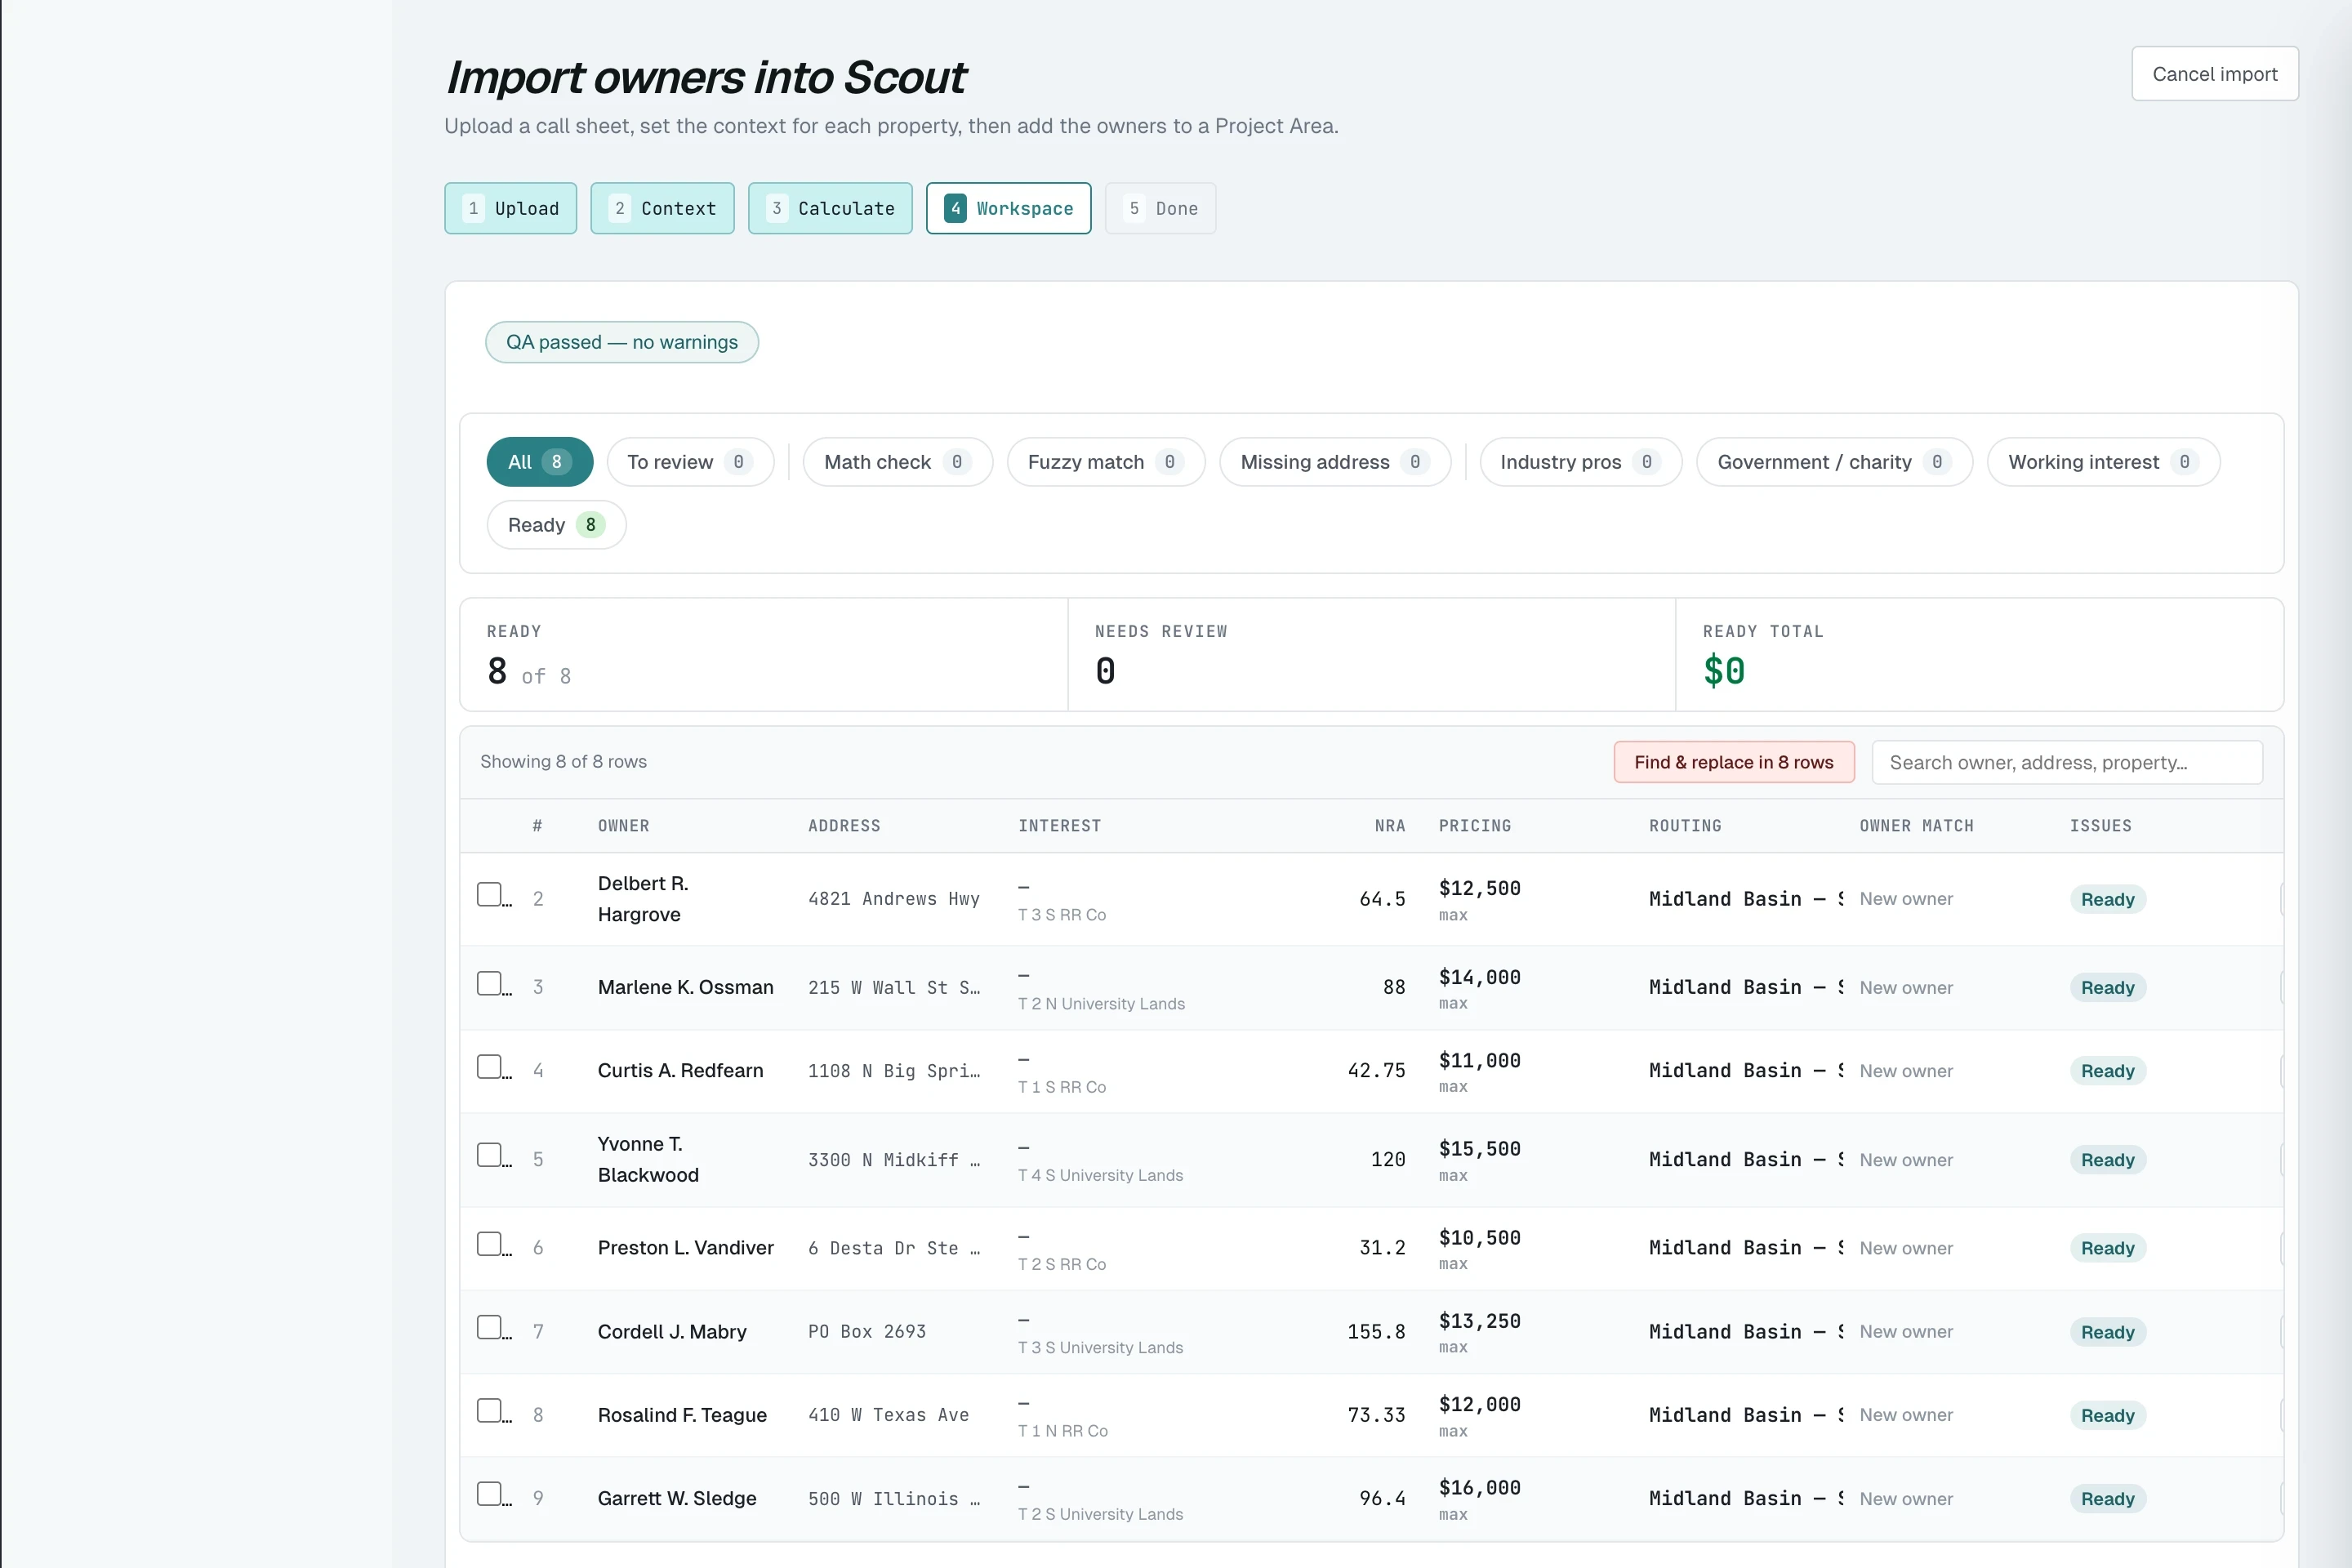Screen dimensions: 2352x1568
Task: Click address PO Box 2693
Action: (x=866, y=1331)
